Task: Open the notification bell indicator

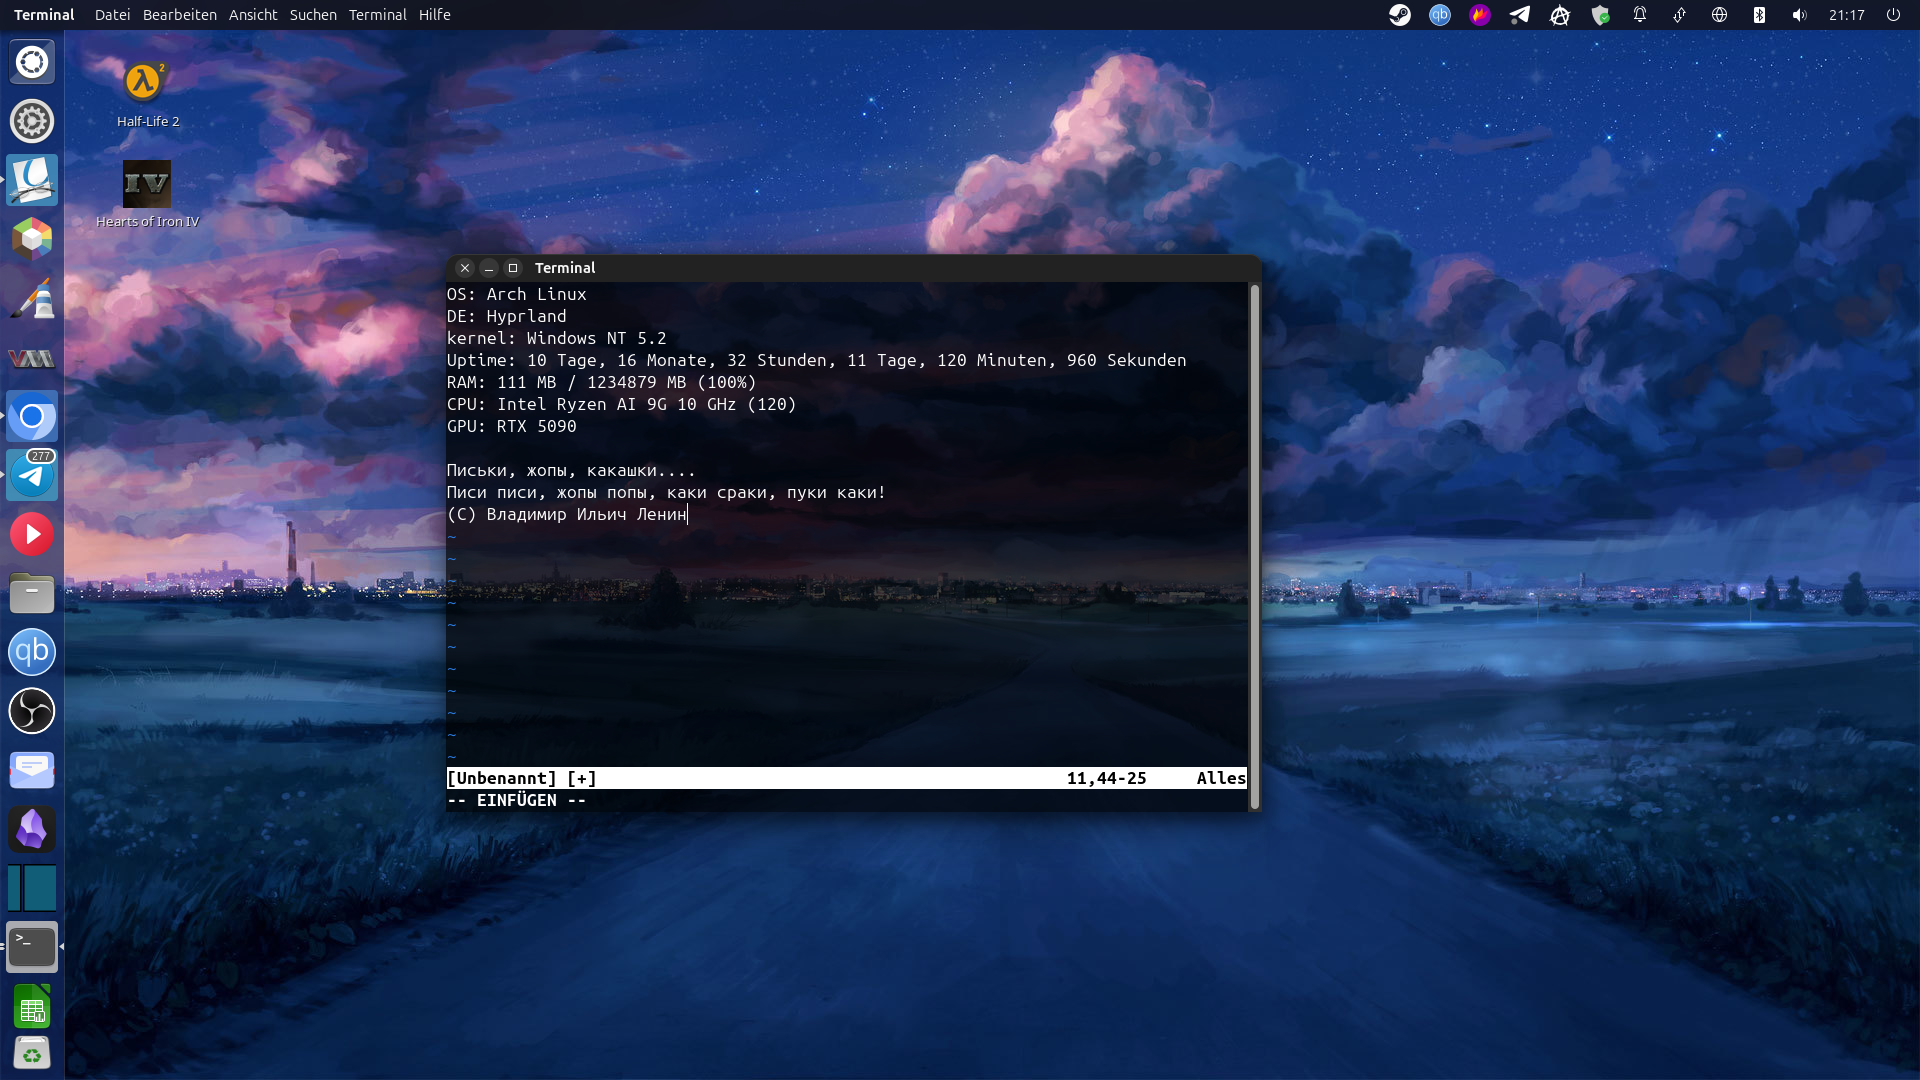Action: tap(1640, 15)
